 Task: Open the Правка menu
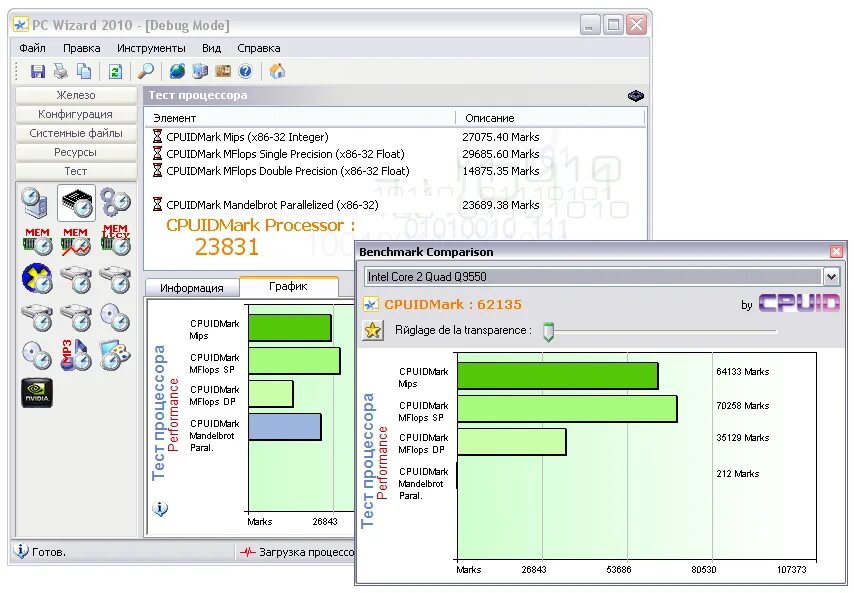pyautogui.click(x=82, y=48)
